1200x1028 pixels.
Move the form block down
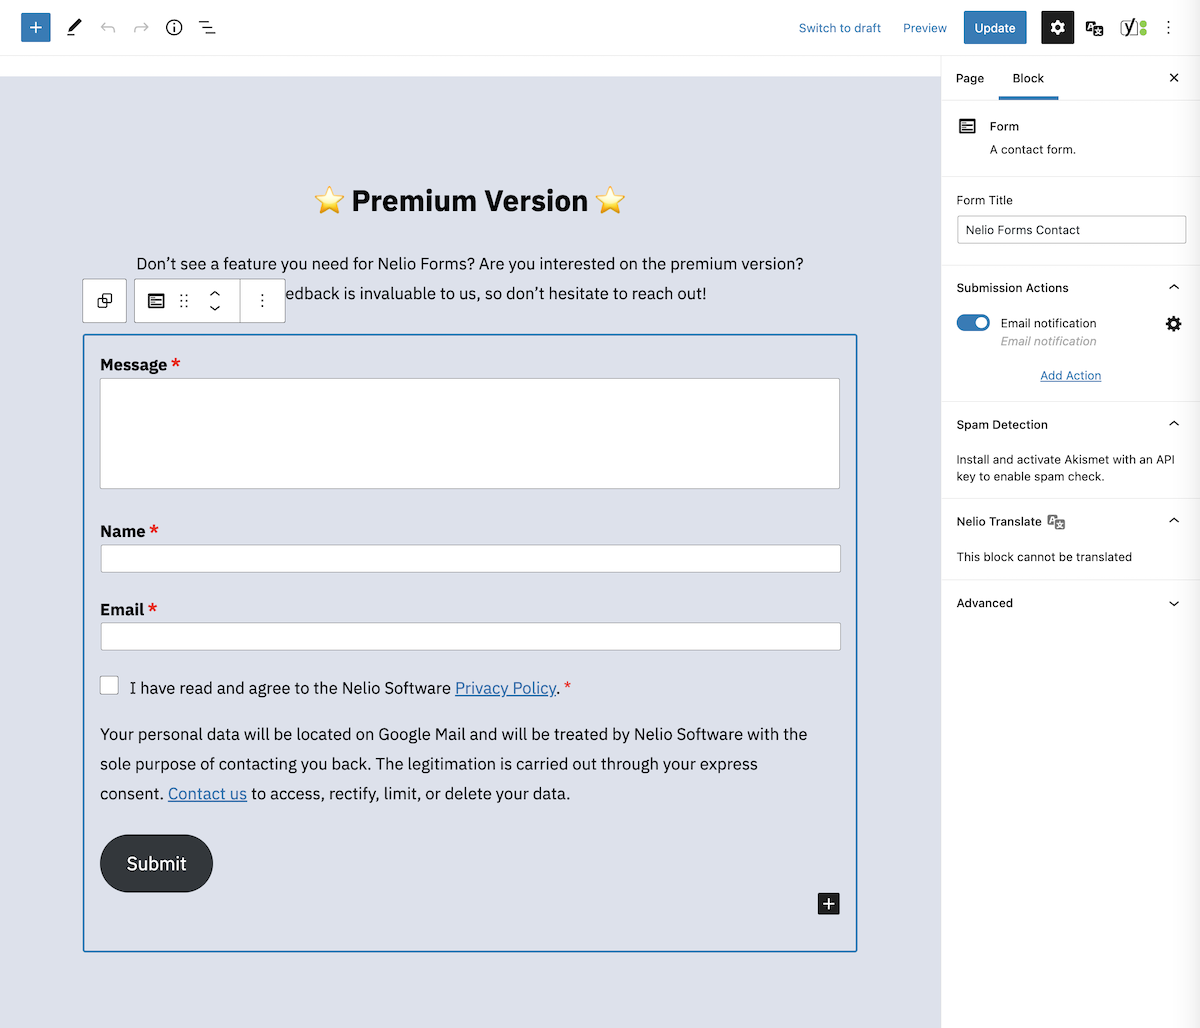(x=215, y=308)
